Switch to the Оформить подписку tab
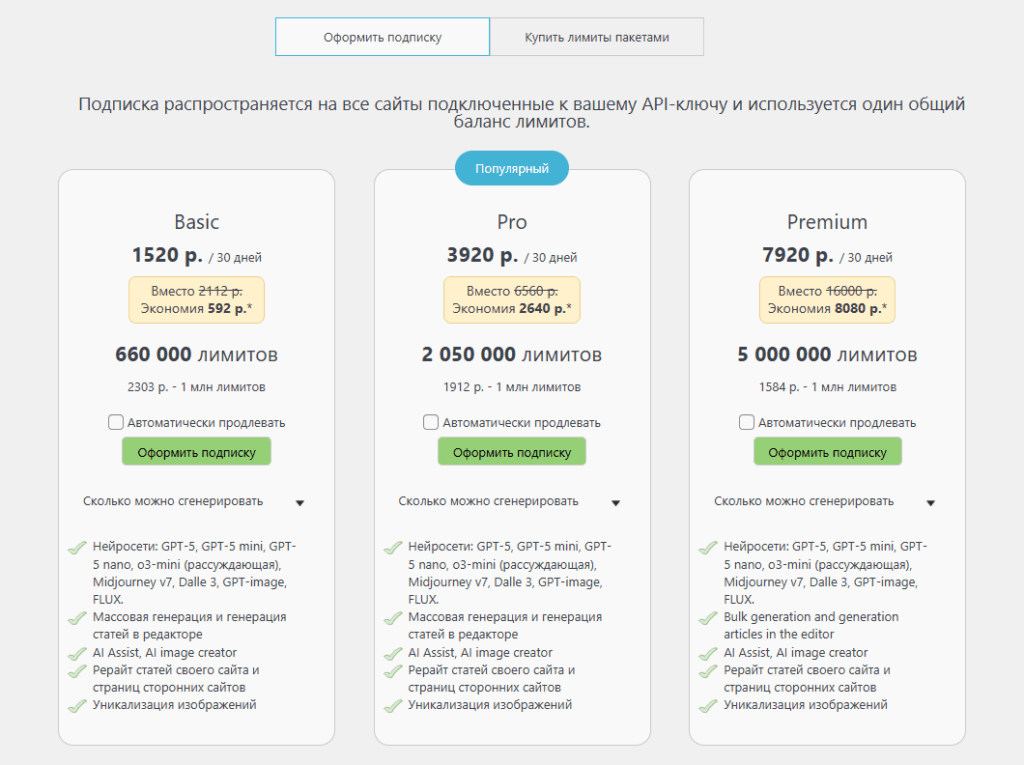1024x765 pixels. tap(382, 37)
